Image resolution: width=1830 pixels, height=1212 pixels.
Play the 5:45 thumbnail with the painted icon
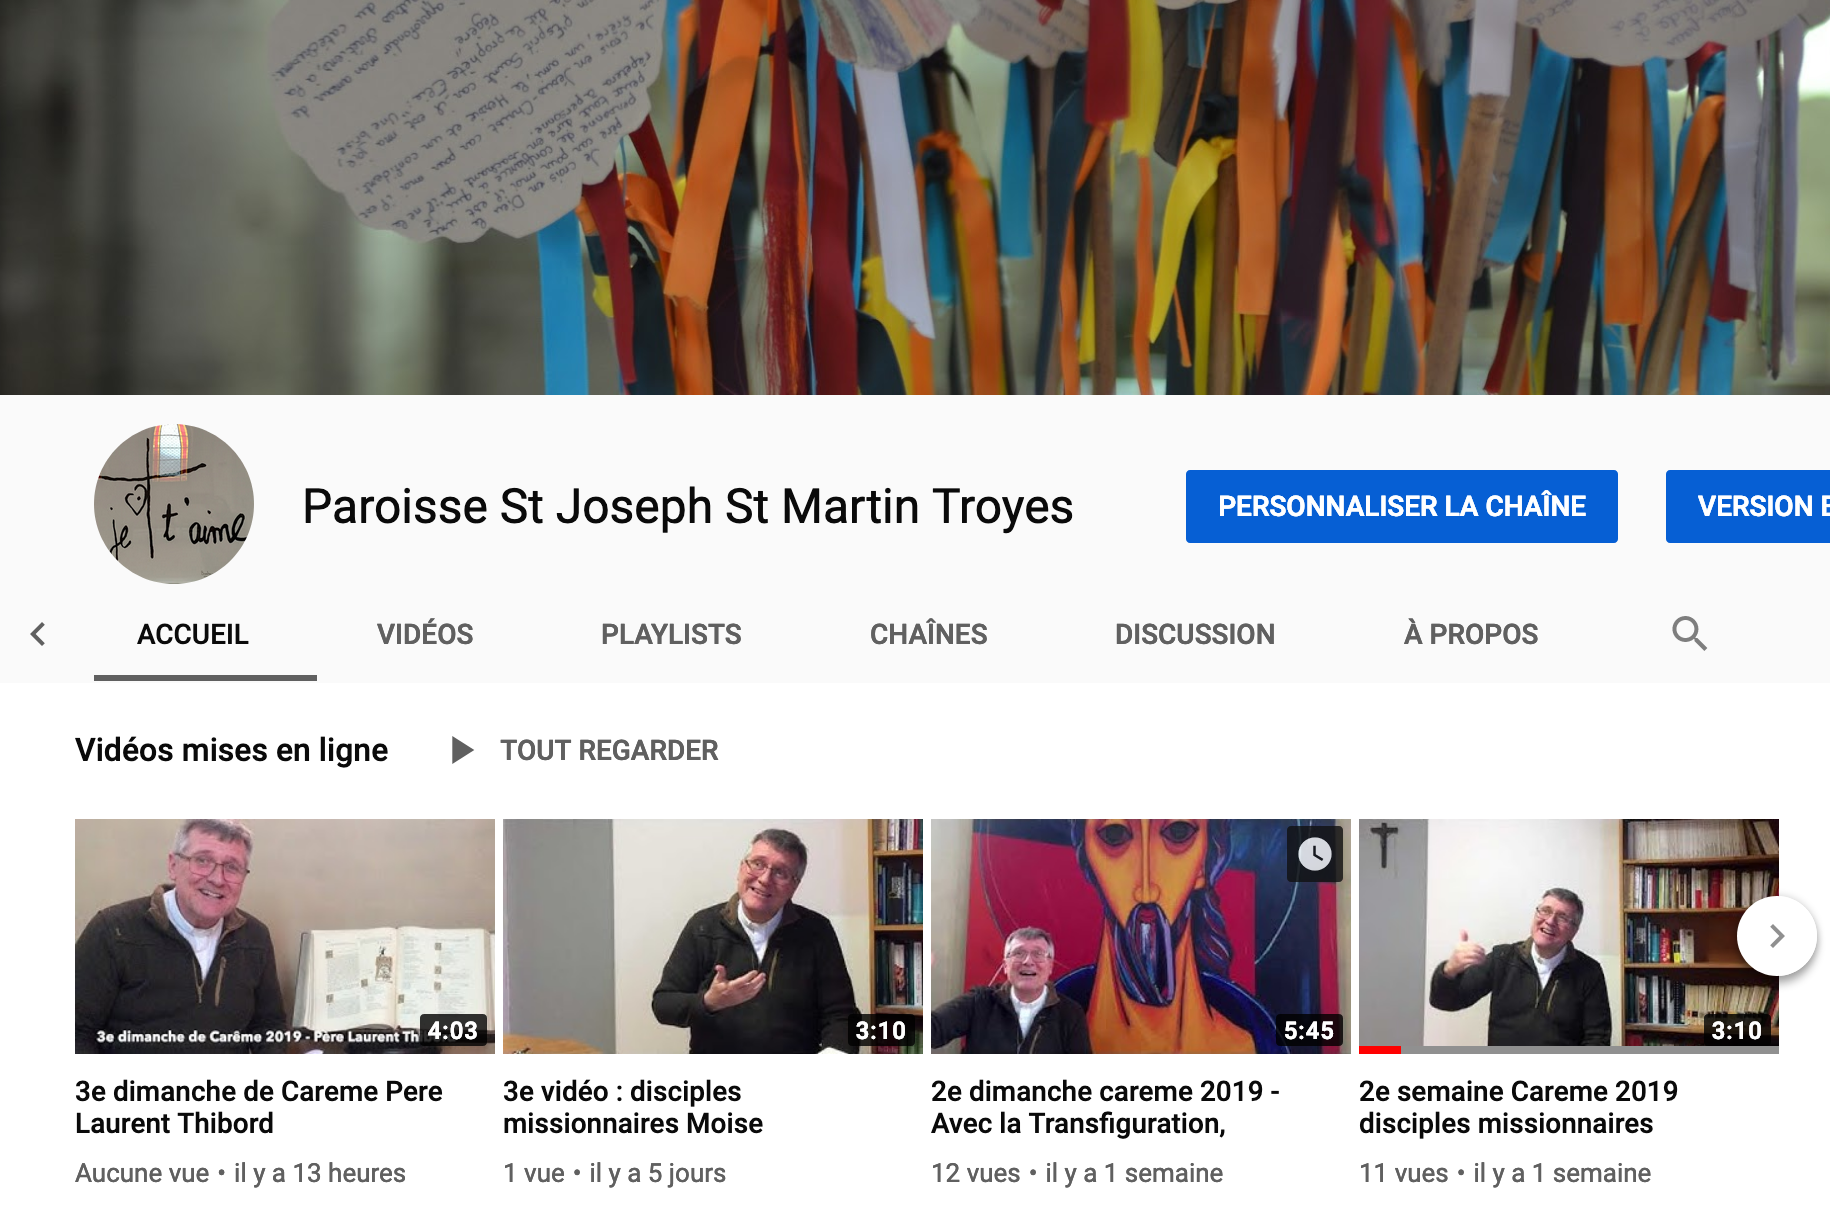[1141, 936]
